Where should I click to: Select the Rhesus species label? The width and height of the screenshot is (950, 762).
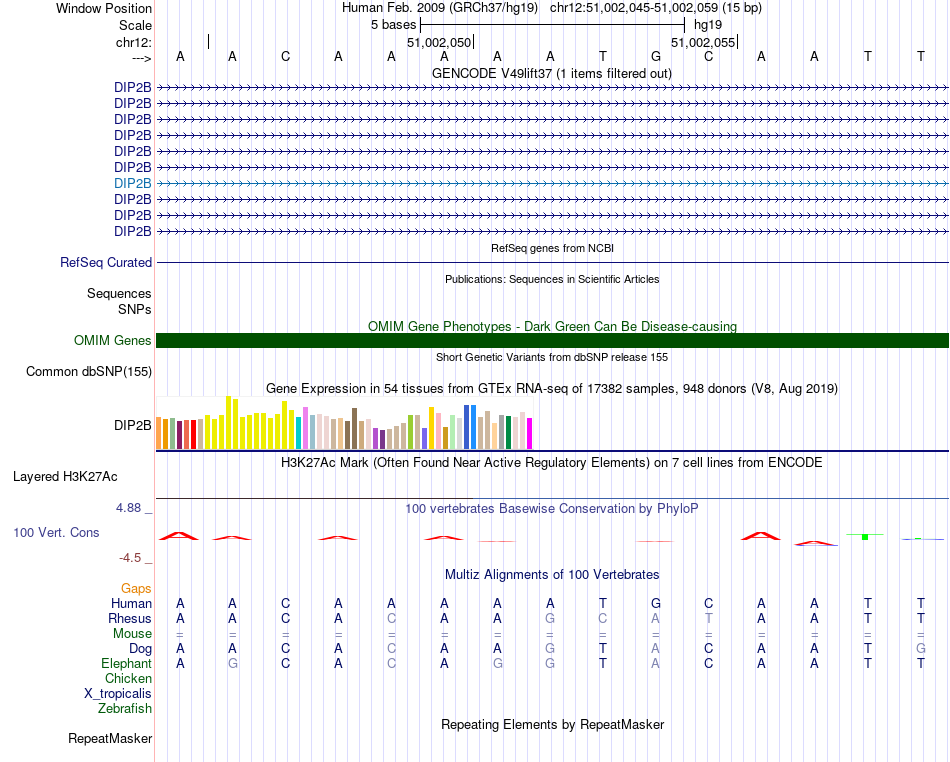[129, 618]
